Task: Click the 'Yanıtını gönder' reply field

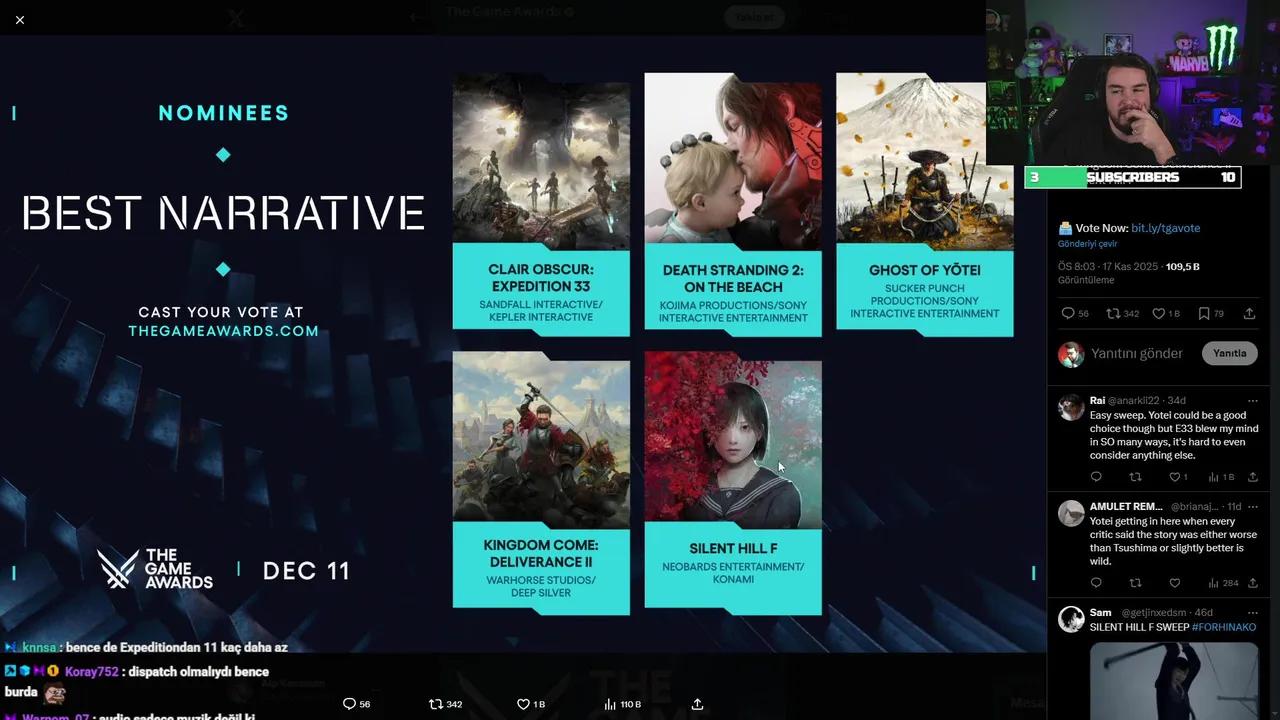Action: [1137, 353]
